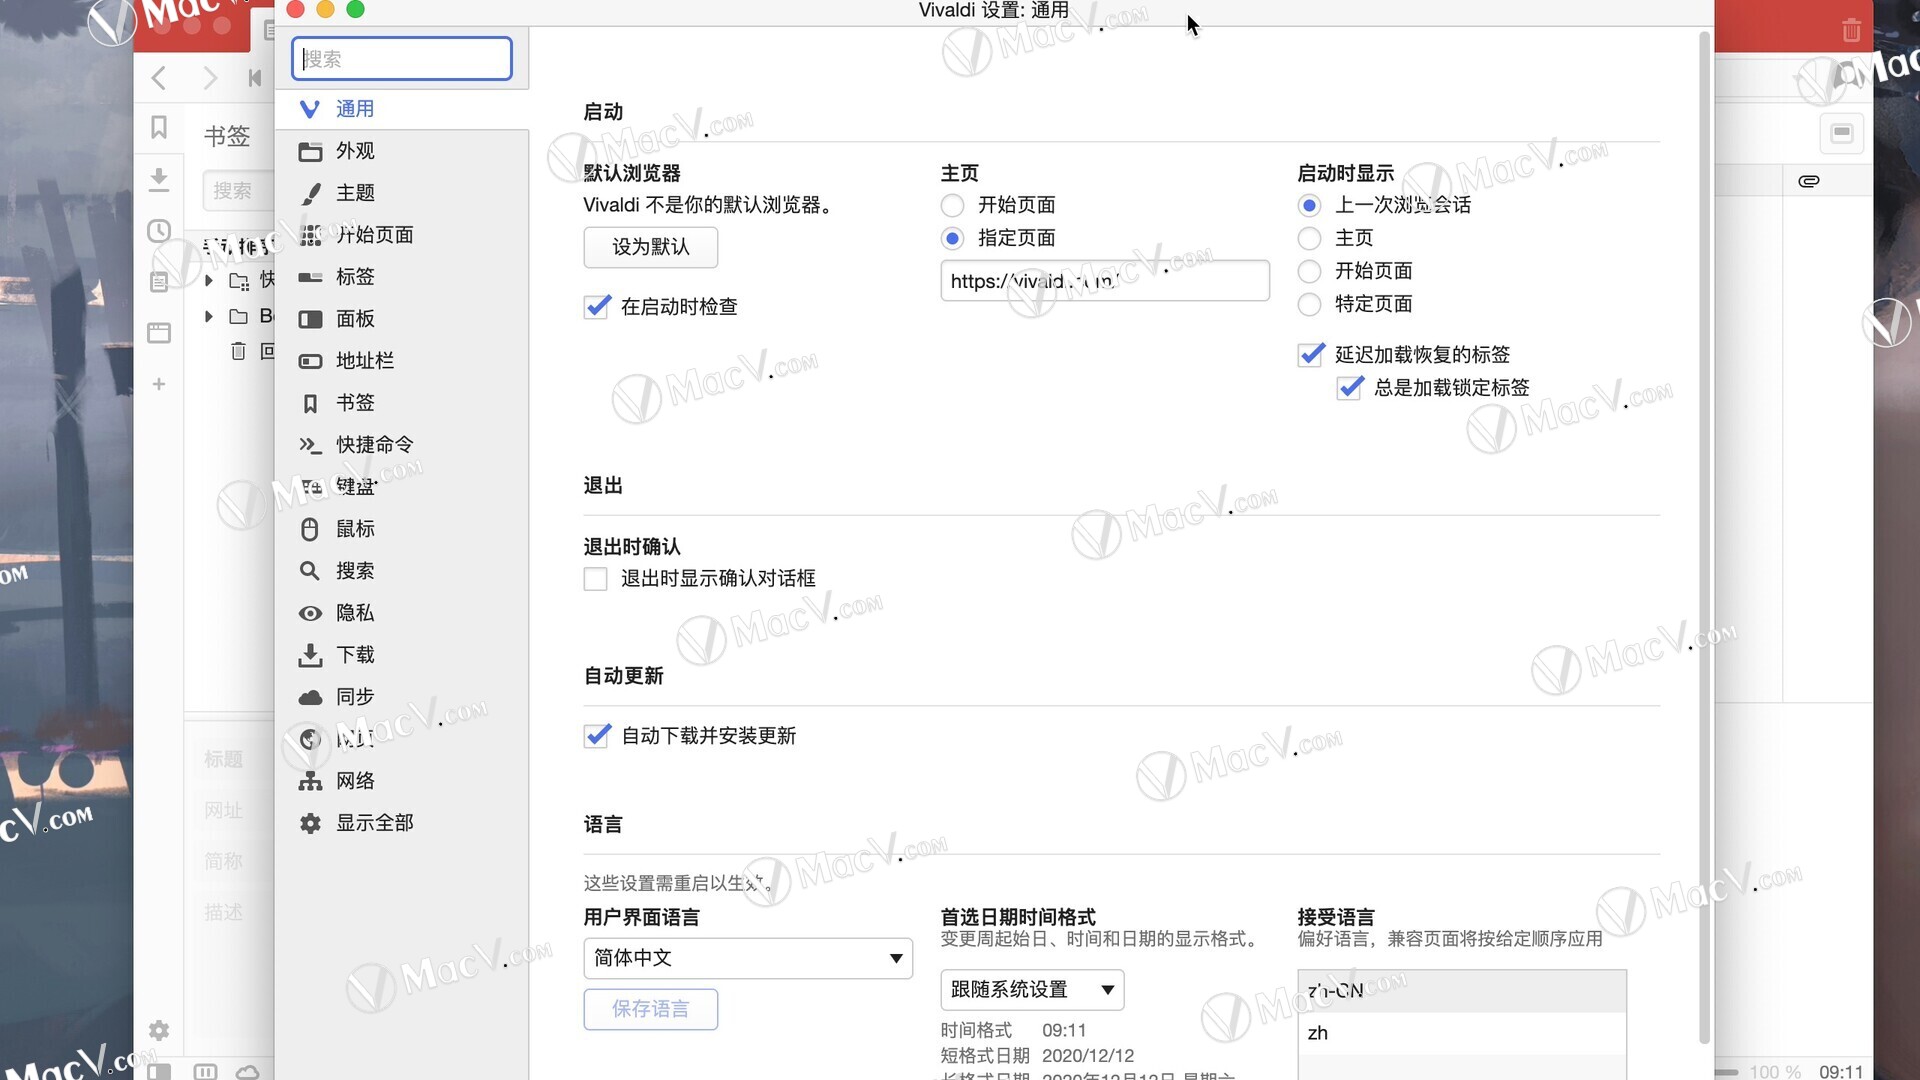Viewport: 1920px width, 1080px height.
Task: Toggle 在启动时检查 checkbox
Action: 597,307
